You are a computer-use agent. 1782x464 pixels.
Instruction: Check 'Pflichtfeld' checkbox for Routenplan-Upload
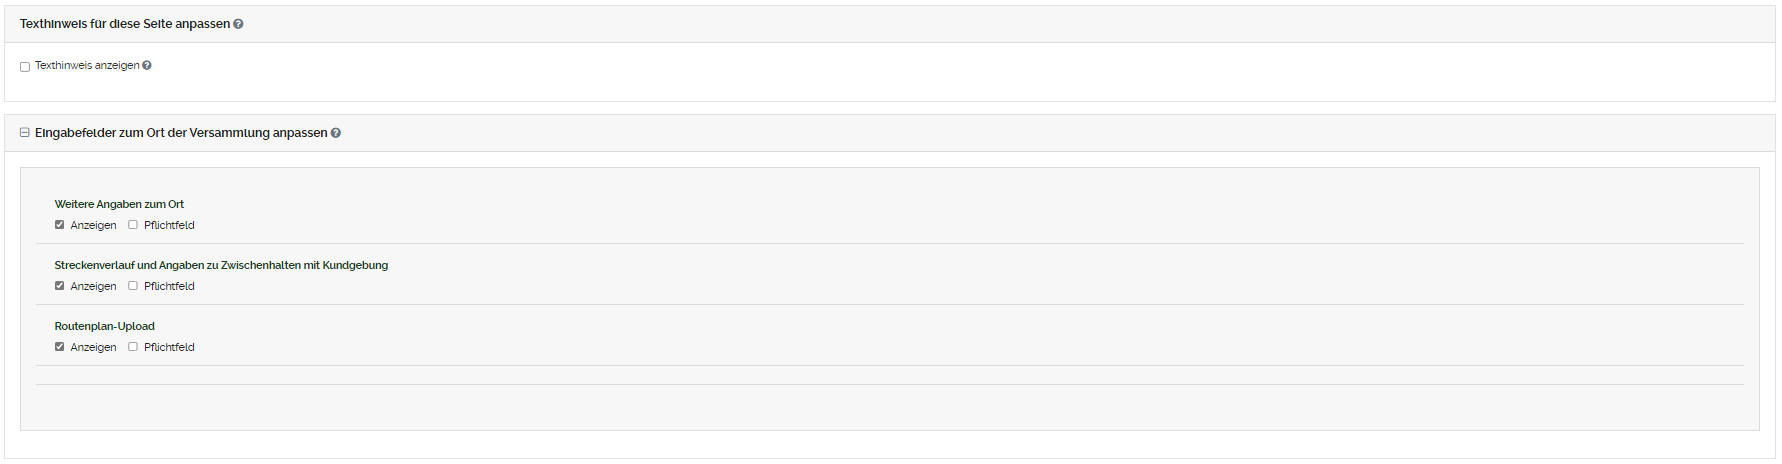(x=133, y=347)
